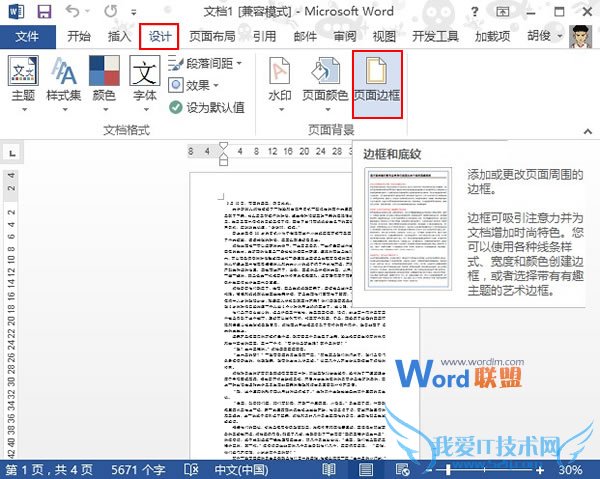Click the 页面边框 page borders button
The width and height of the screenshot is (600, 479).
click(x=377, y=84)
